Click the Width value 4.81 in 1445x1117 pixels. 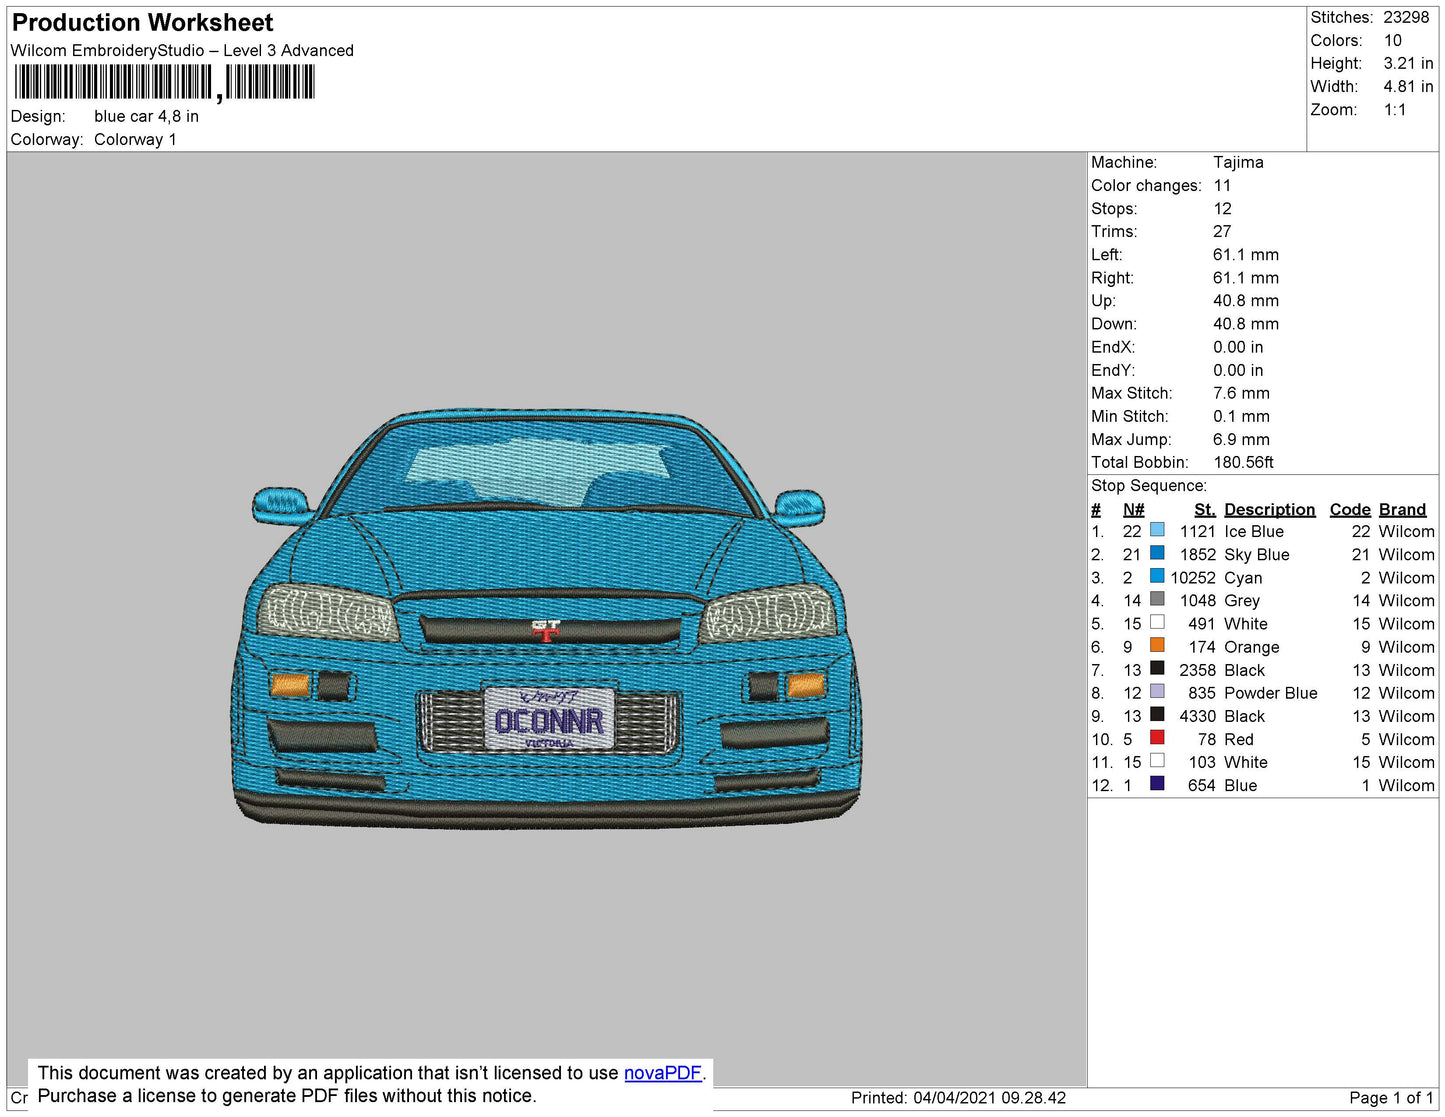(x=1408, y=86)
